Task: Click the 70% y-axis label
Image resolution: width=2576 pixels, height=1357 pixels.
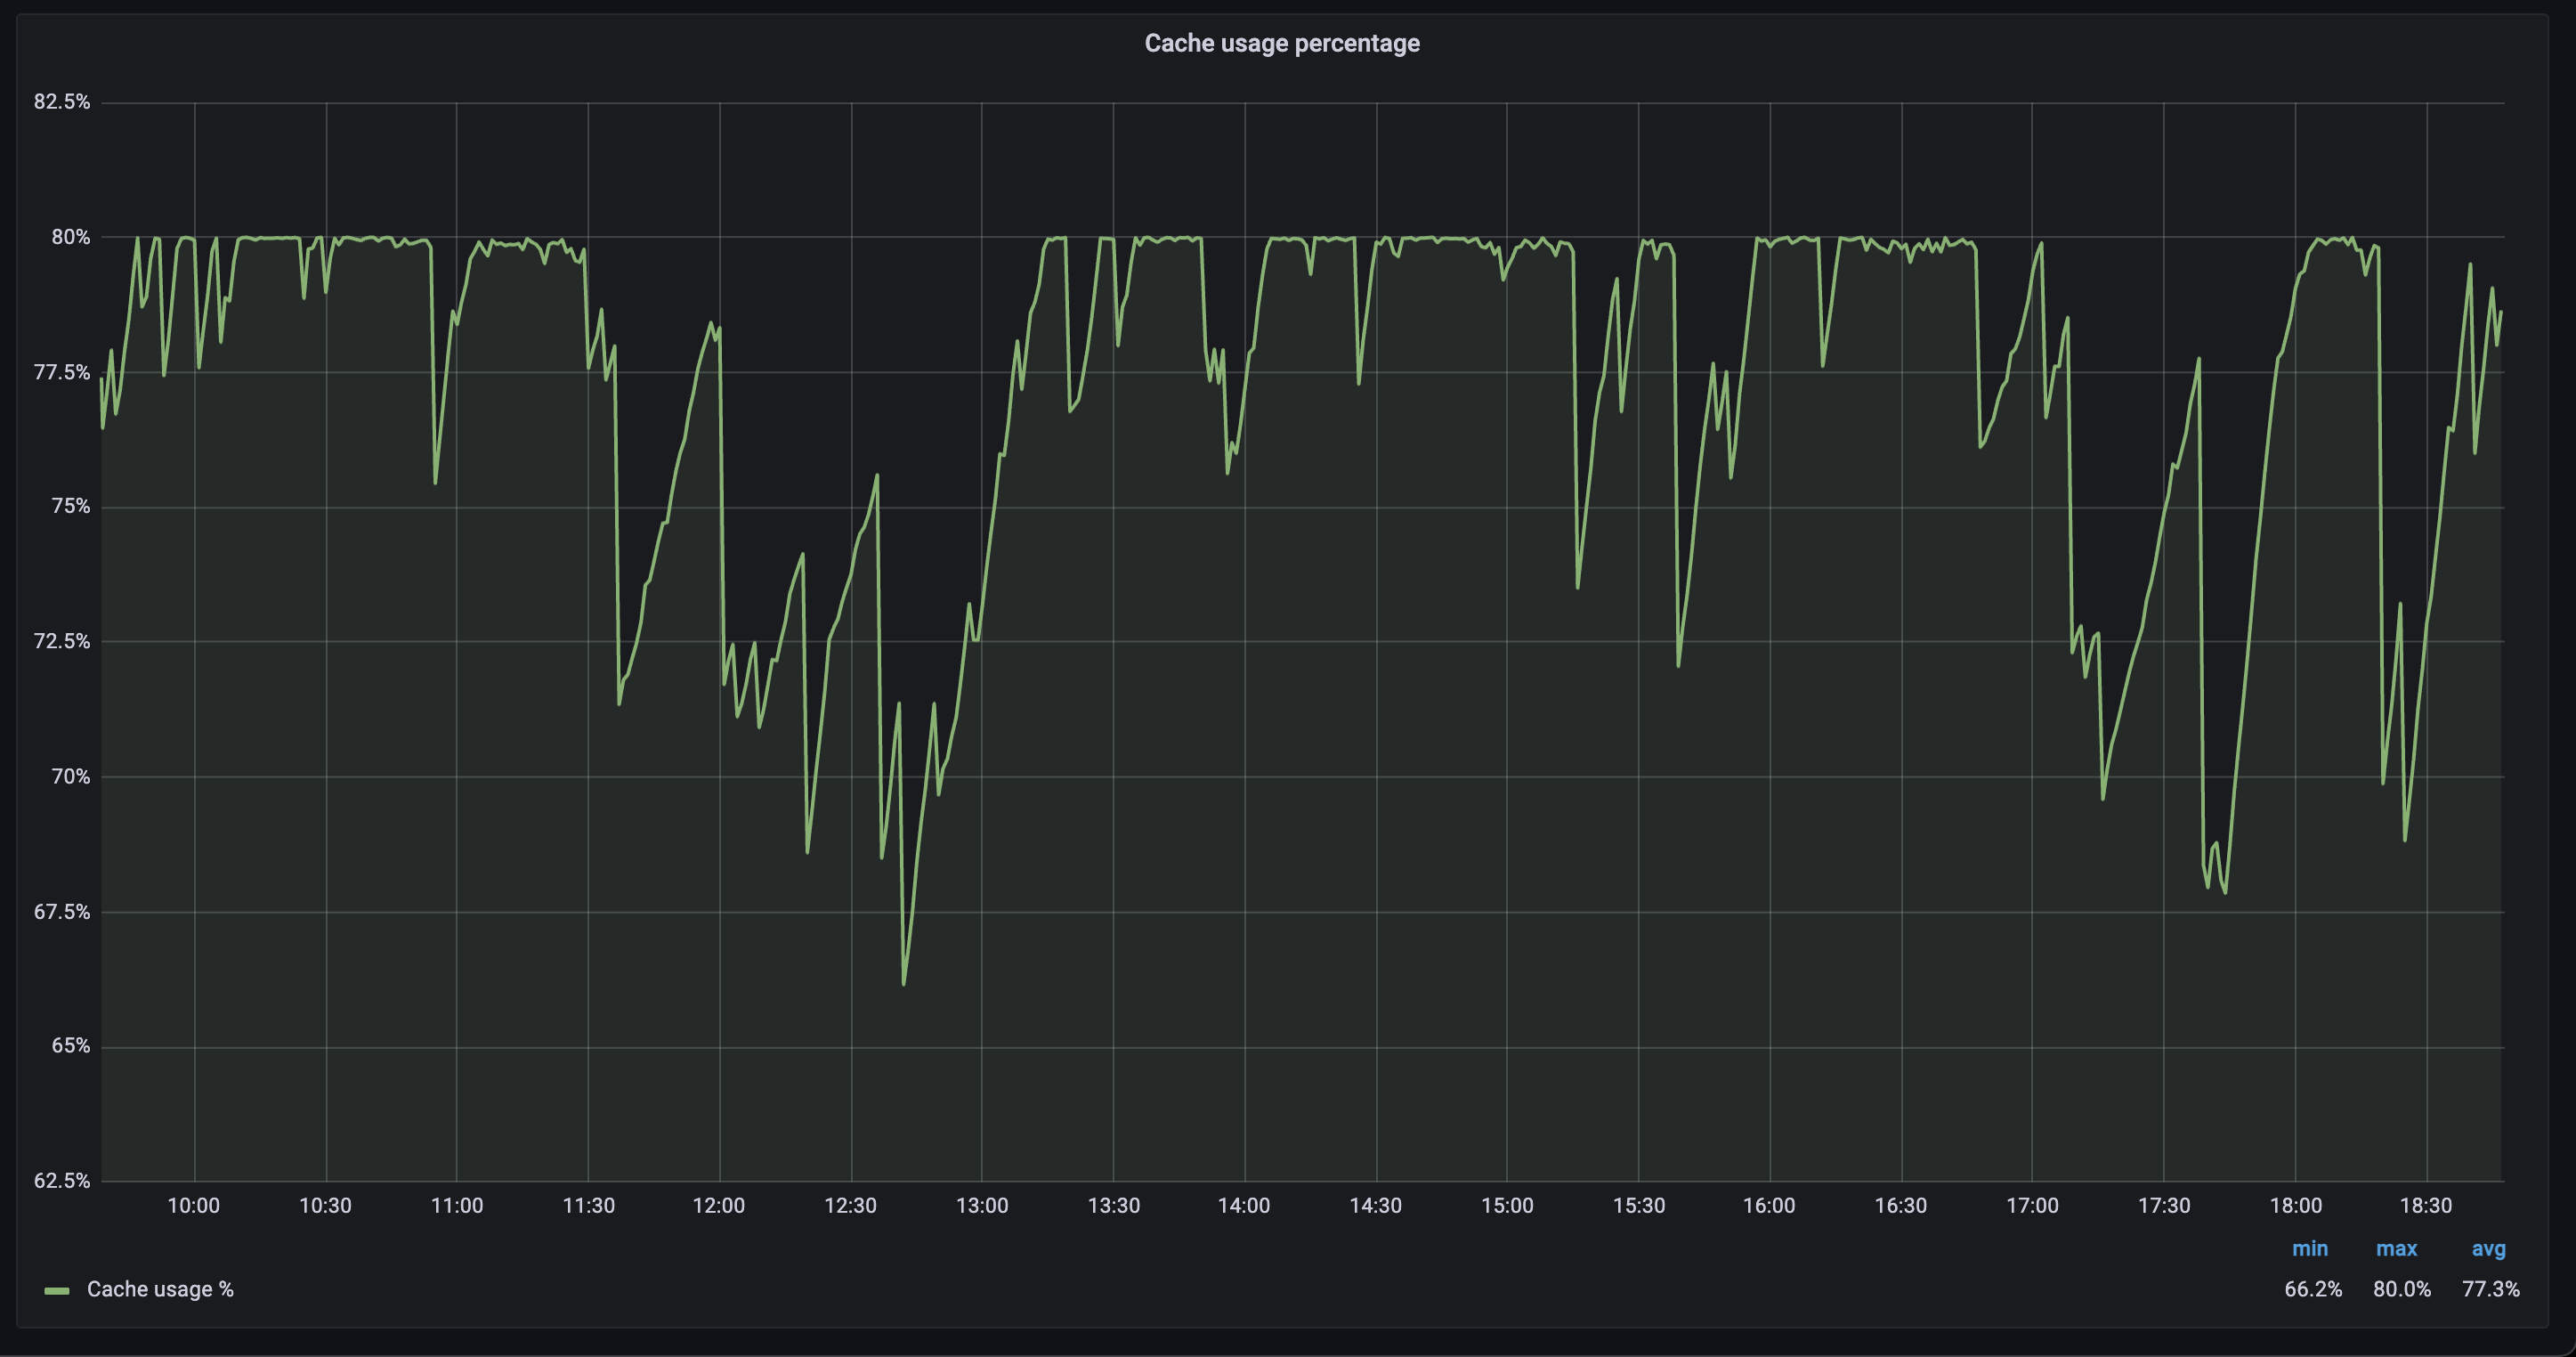Action: (70, 777)
